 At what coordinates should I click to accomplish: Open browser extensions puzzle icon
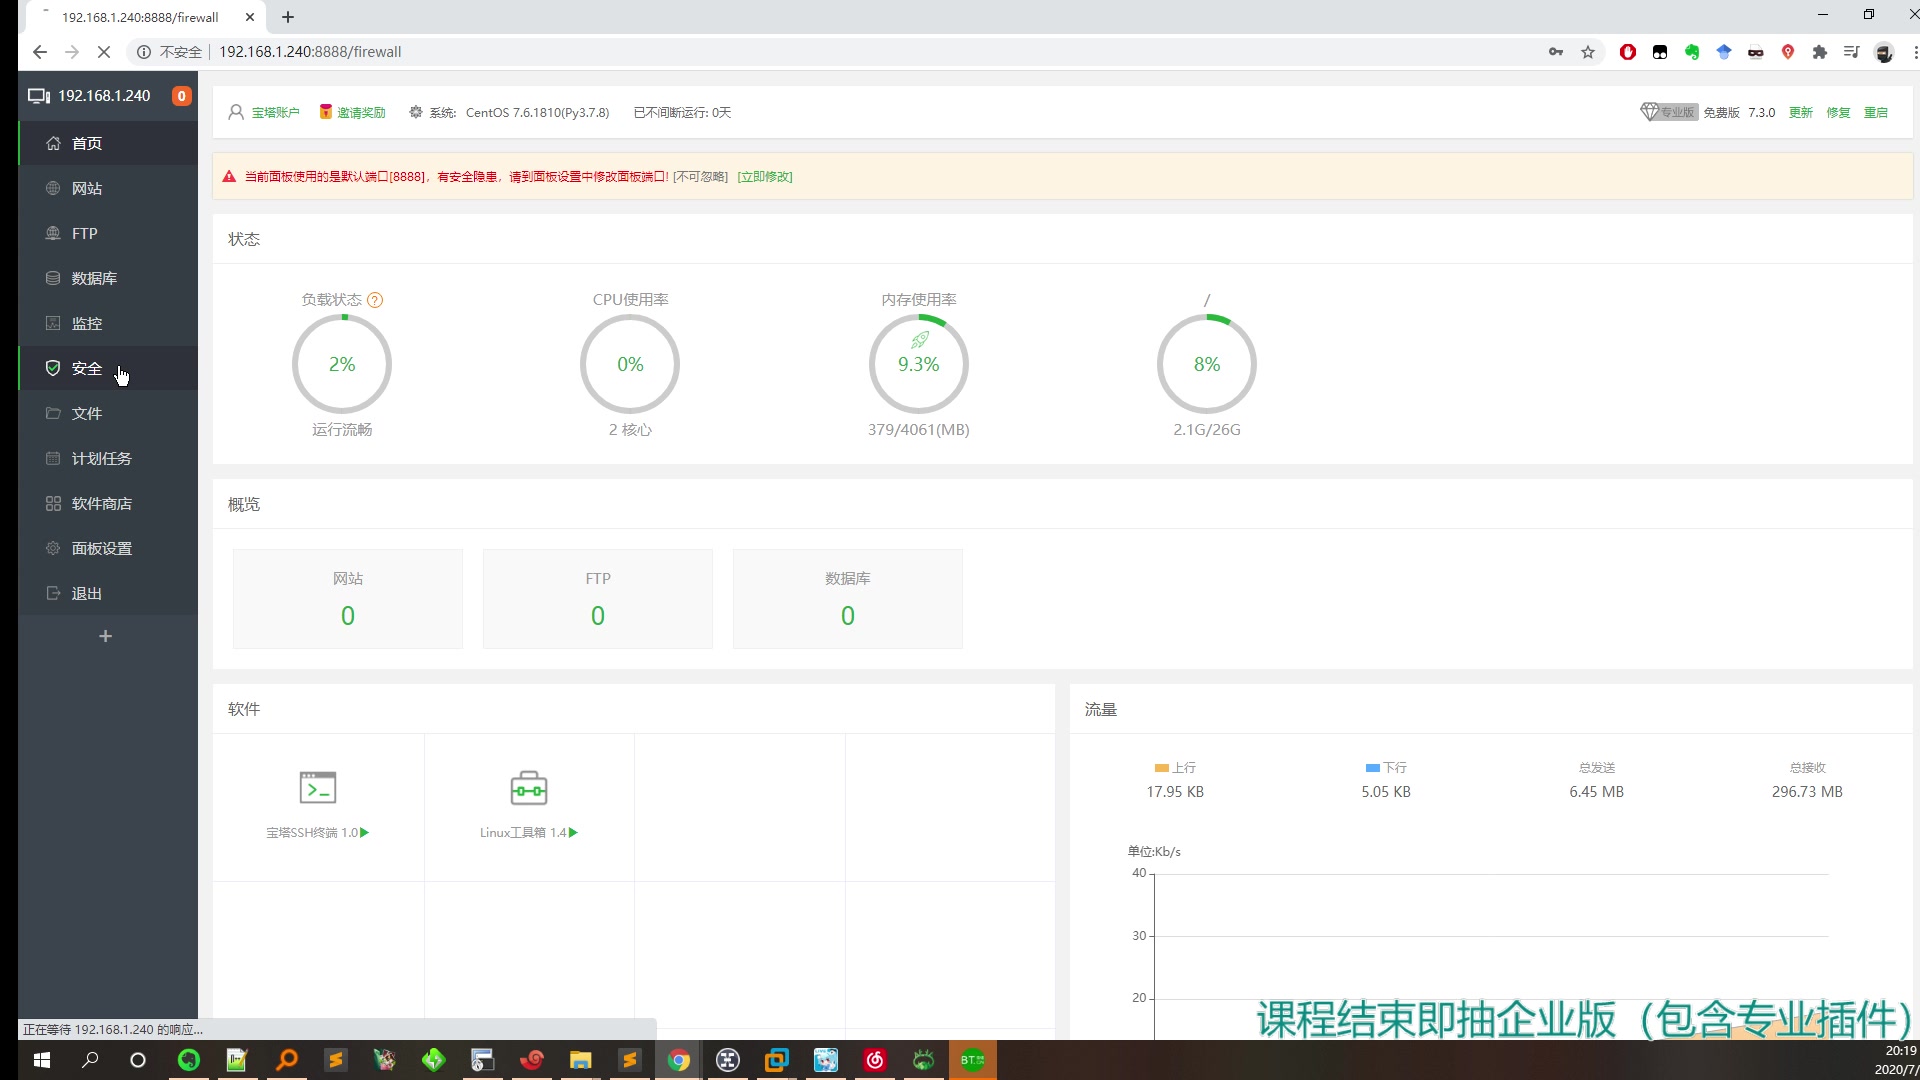click(1820, 52)
